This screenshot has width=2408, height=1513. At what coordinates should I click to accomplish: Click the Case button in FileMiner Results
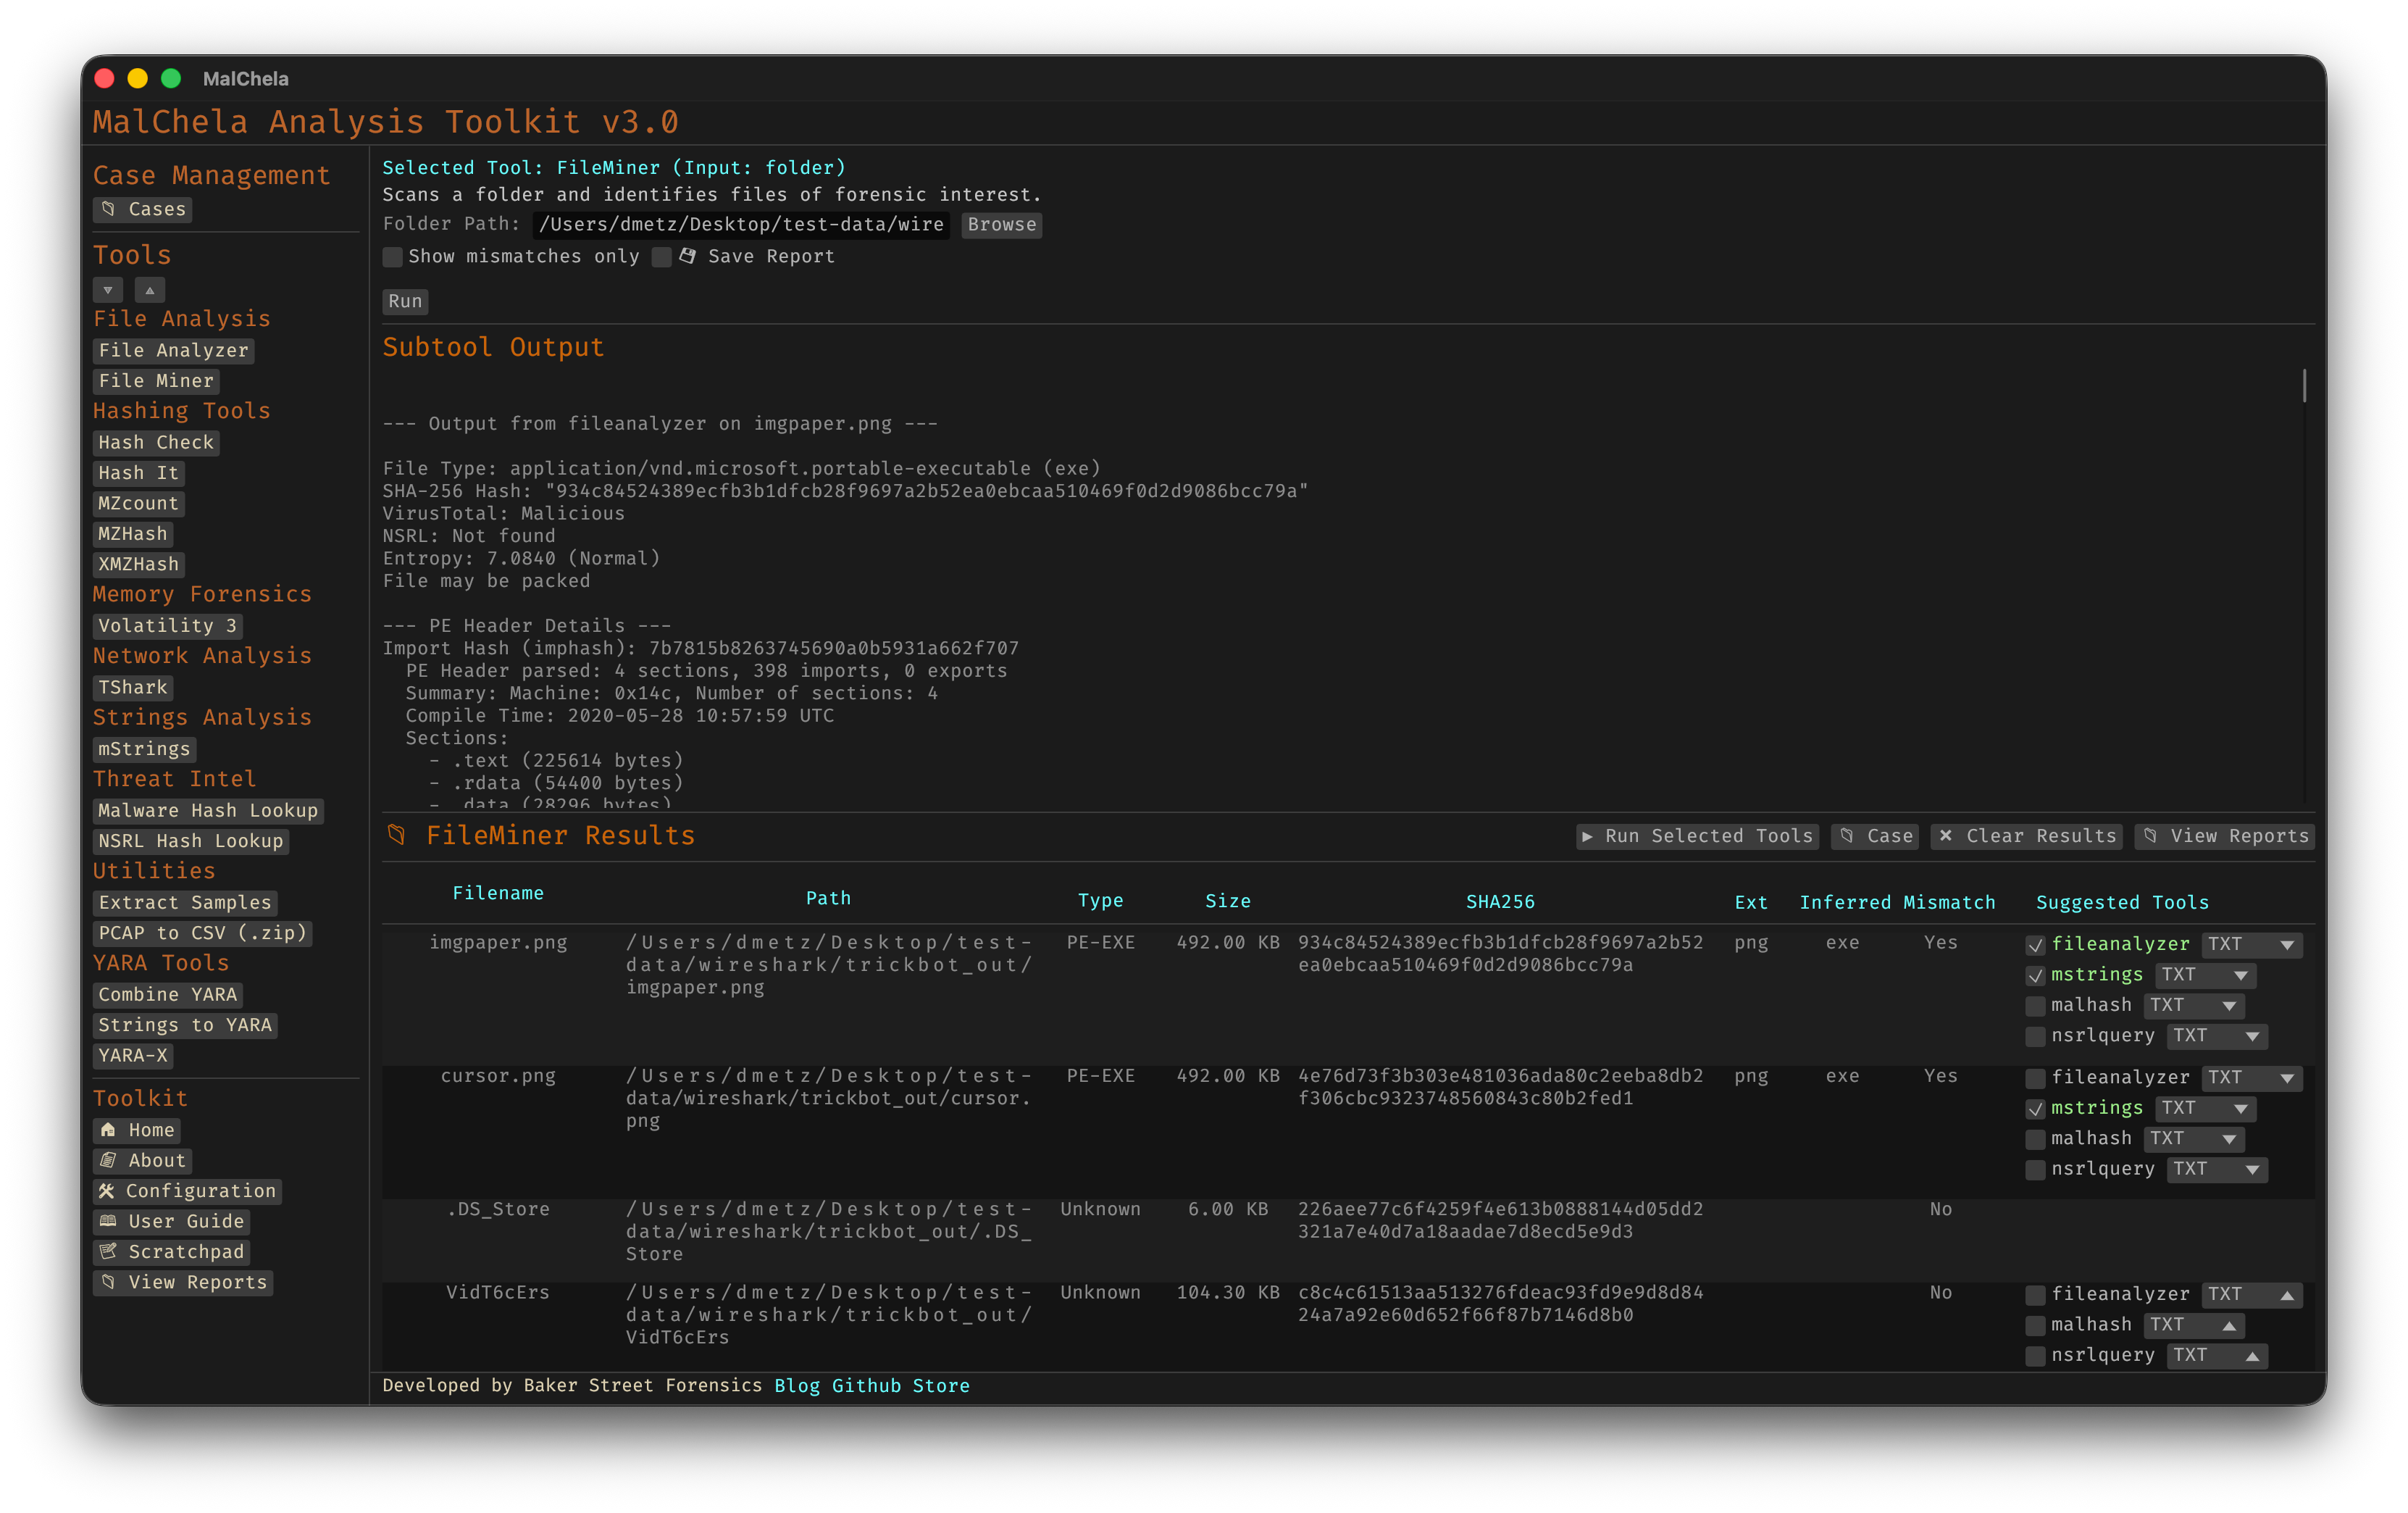[1875, 836]
